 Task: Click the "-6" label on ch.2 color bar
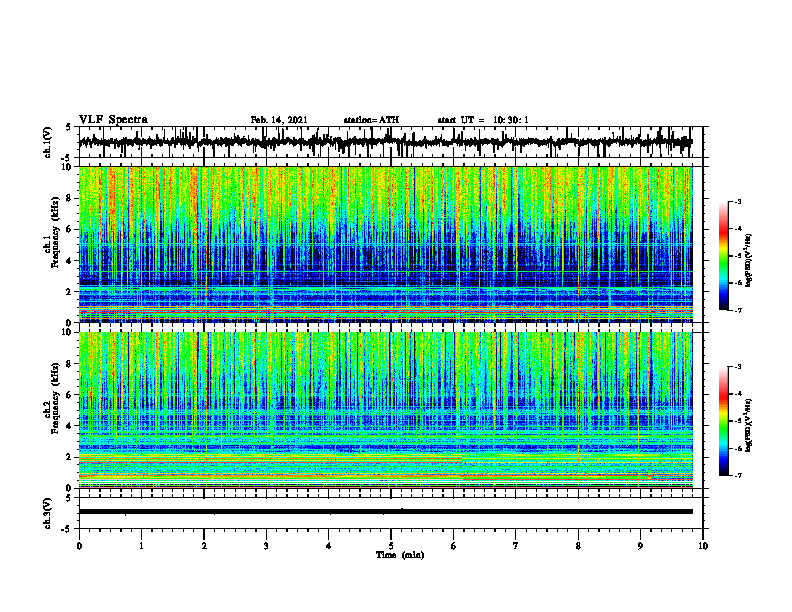pyautogui.click(x=738, y=448)
